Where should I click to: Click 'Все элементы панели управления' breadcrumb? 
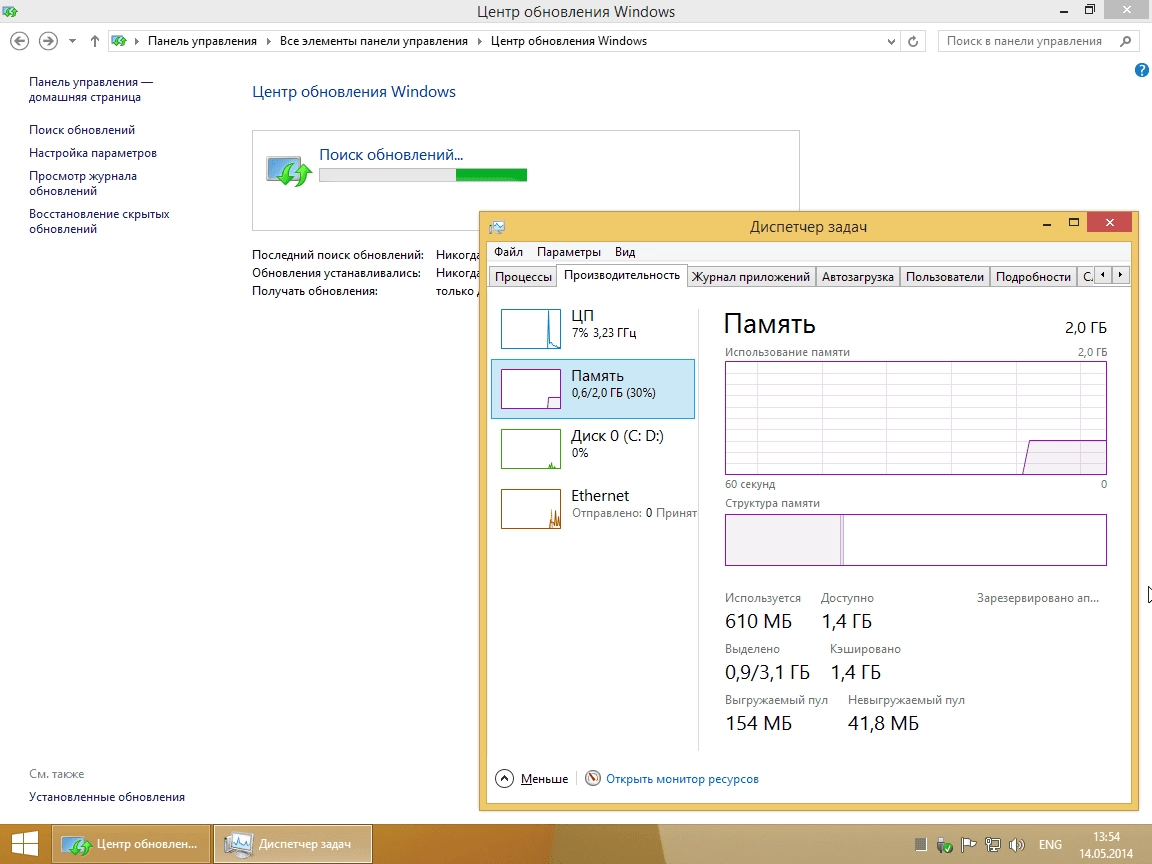(373, 41)
